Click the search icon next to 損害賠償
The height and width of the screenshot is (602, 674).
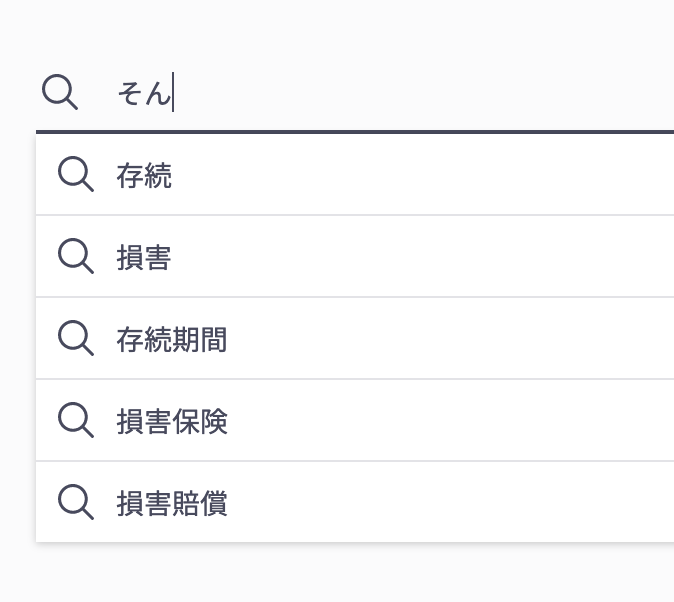click(76, 502)
